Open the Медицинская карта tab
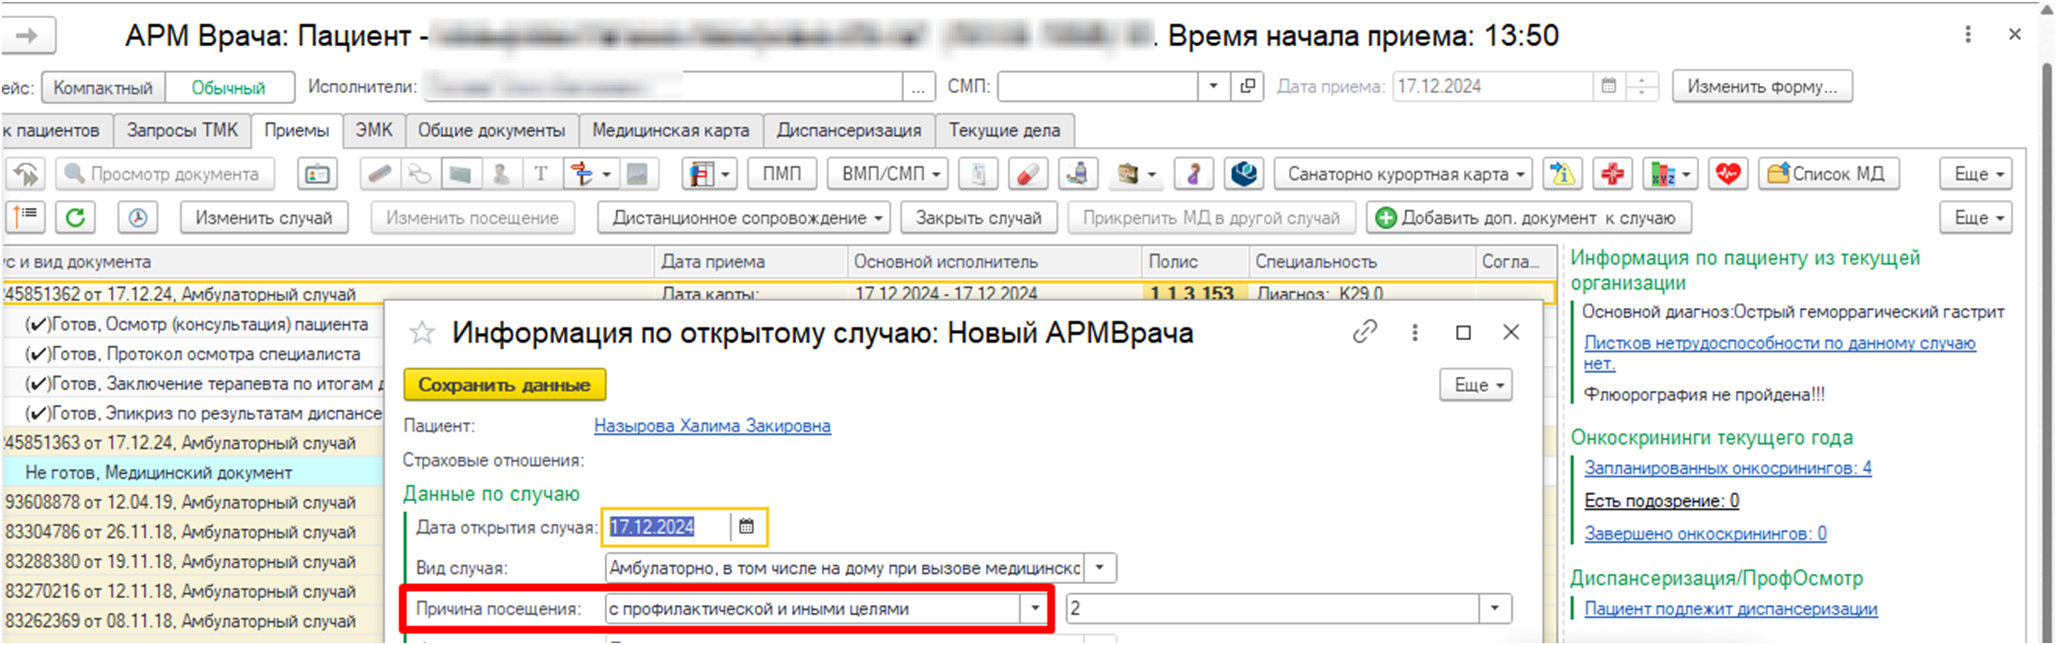The image size is (2057, 645). pyautogui.click(x=670, y=131)
